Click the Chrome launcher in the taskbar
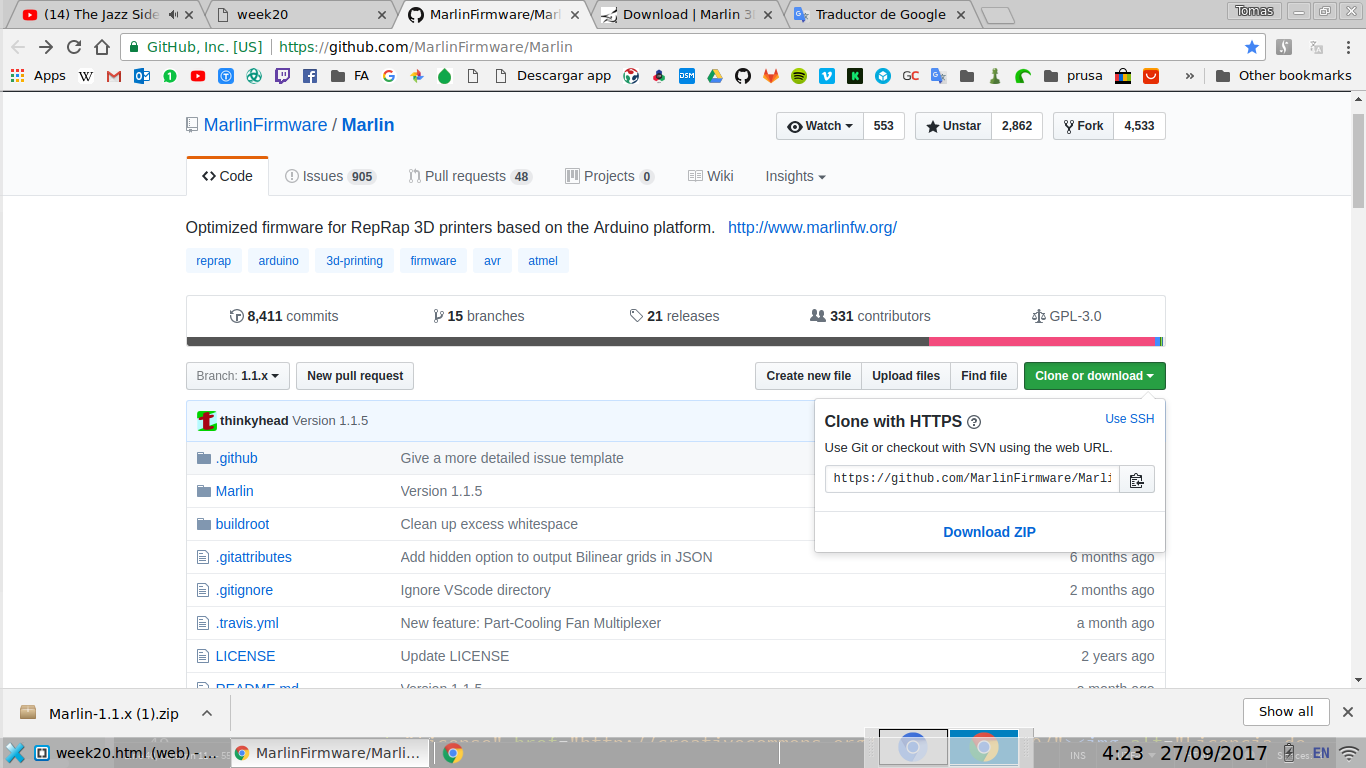1366x768 pixels. (x=452, y=753)
